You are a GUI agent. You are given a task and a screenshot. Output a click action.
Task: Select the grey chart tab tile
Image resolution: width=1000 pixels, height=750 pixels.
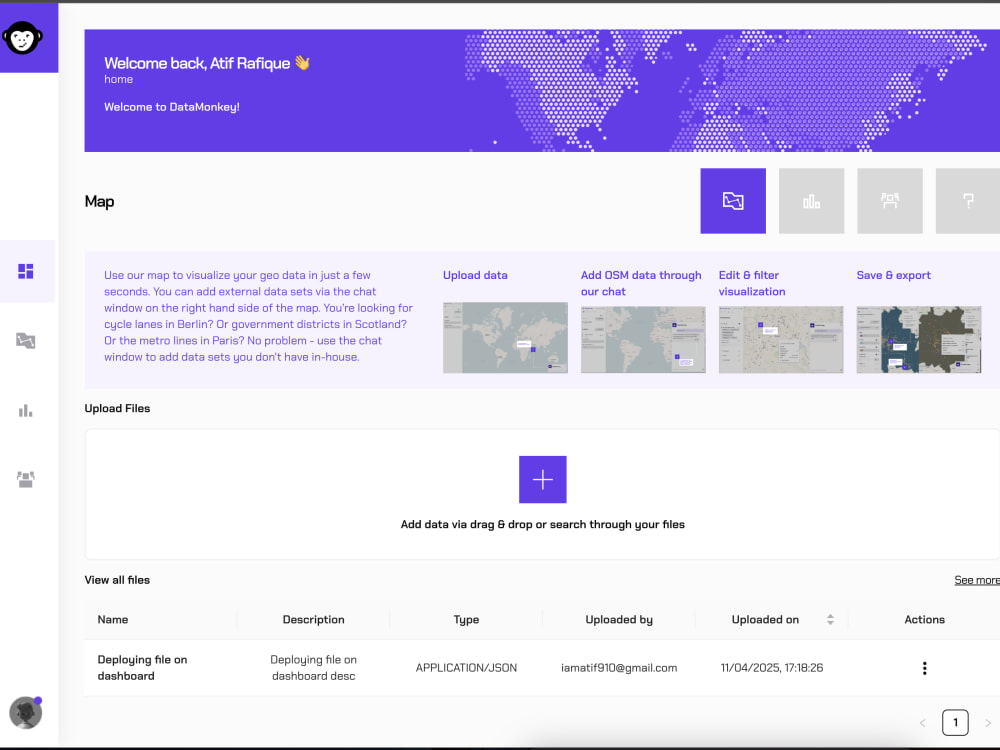(811, 201)
